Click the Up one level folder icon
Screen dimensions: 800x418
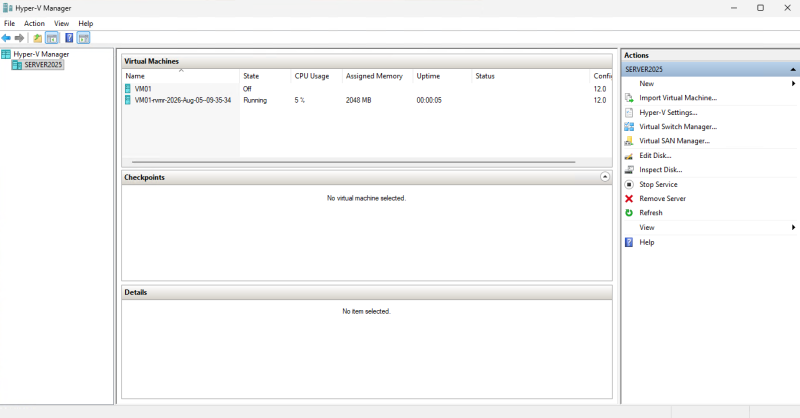pyautogui.click(x=38, y=38)
